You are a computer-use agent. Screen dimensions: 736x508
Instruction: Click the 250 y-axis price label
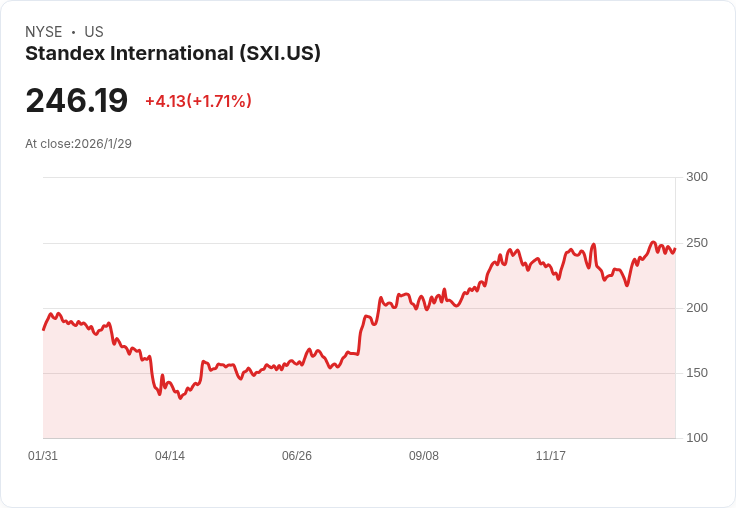tap(696, 243)
